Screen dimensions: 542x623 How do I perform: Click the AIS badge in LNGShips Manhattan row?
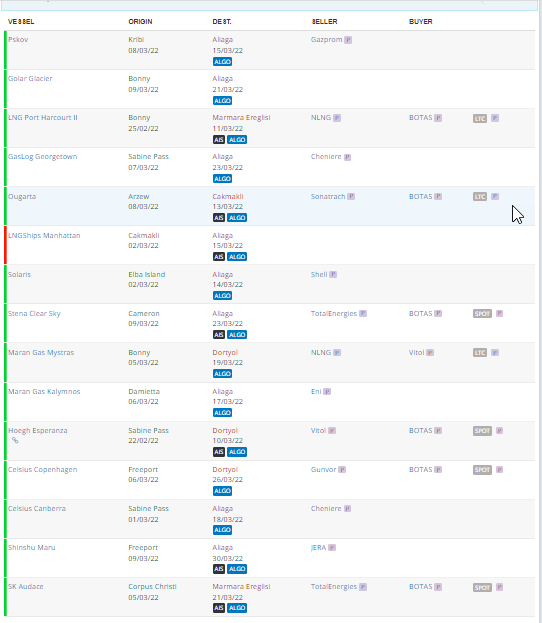click(x=219, y=257)
